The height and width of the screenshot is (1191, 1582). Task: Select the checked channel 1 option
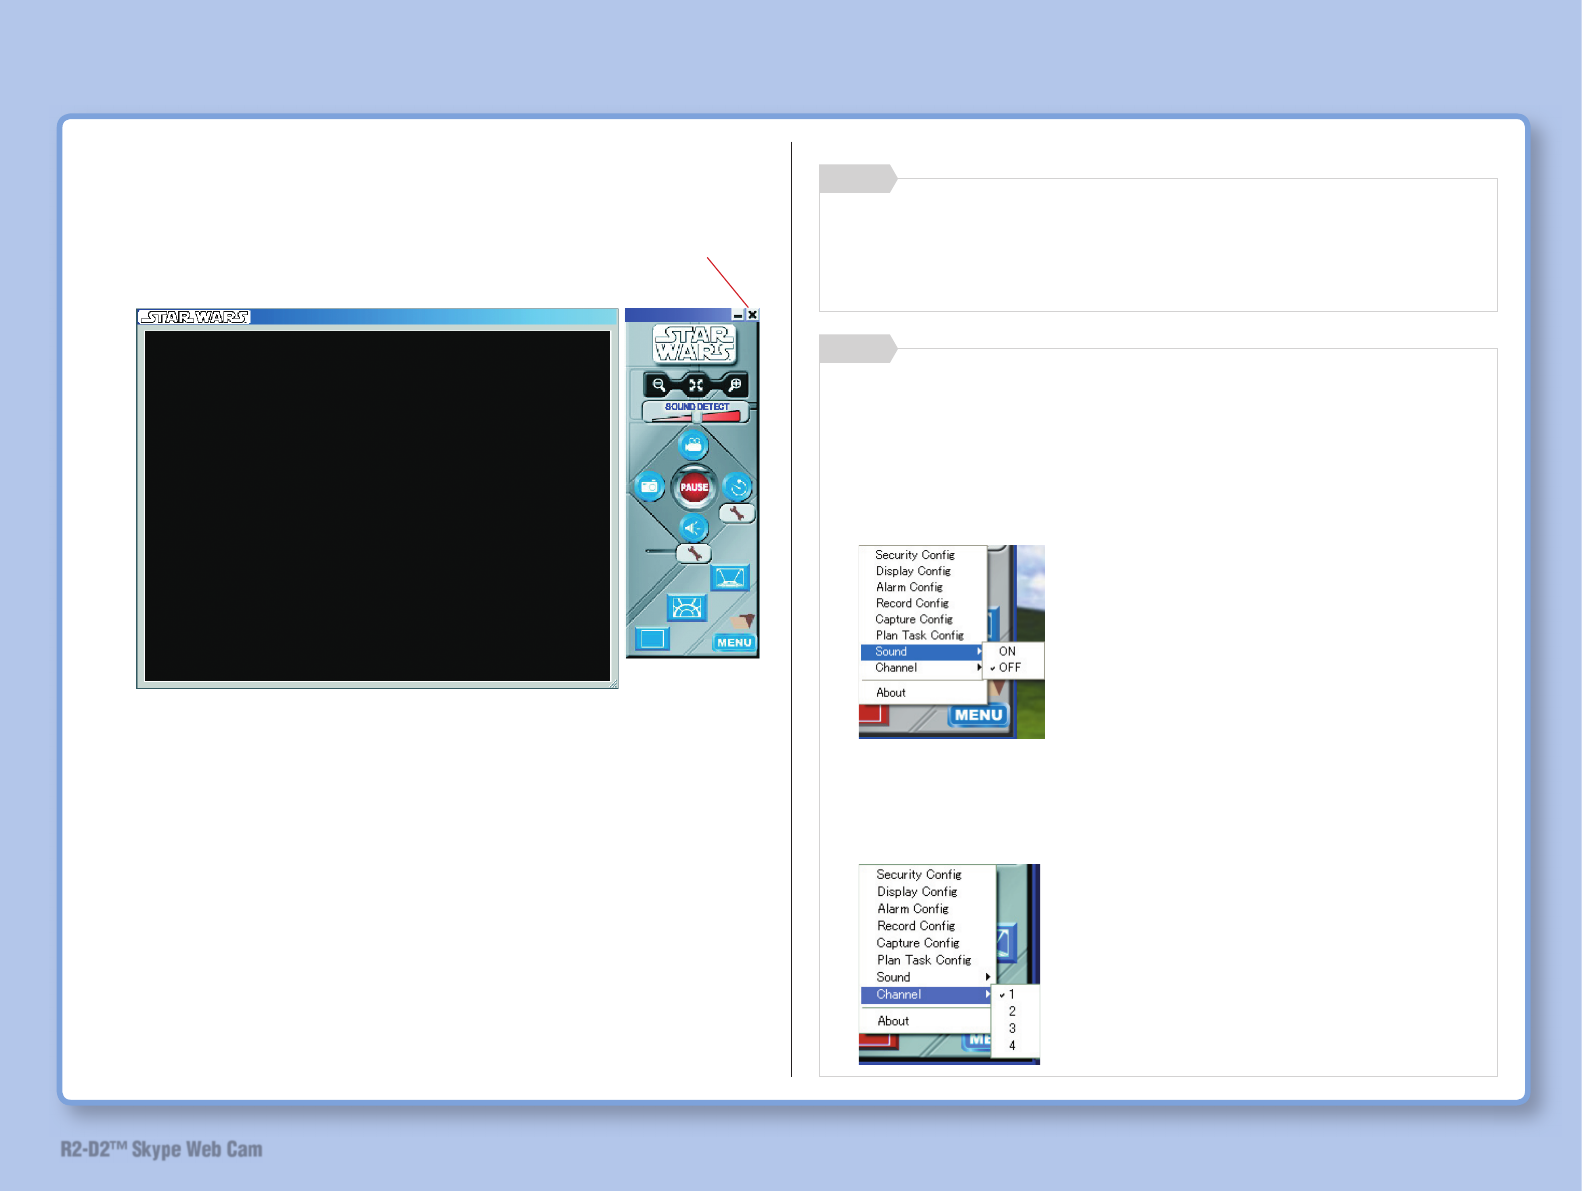pyautogui.click(x=1012, y=995)
